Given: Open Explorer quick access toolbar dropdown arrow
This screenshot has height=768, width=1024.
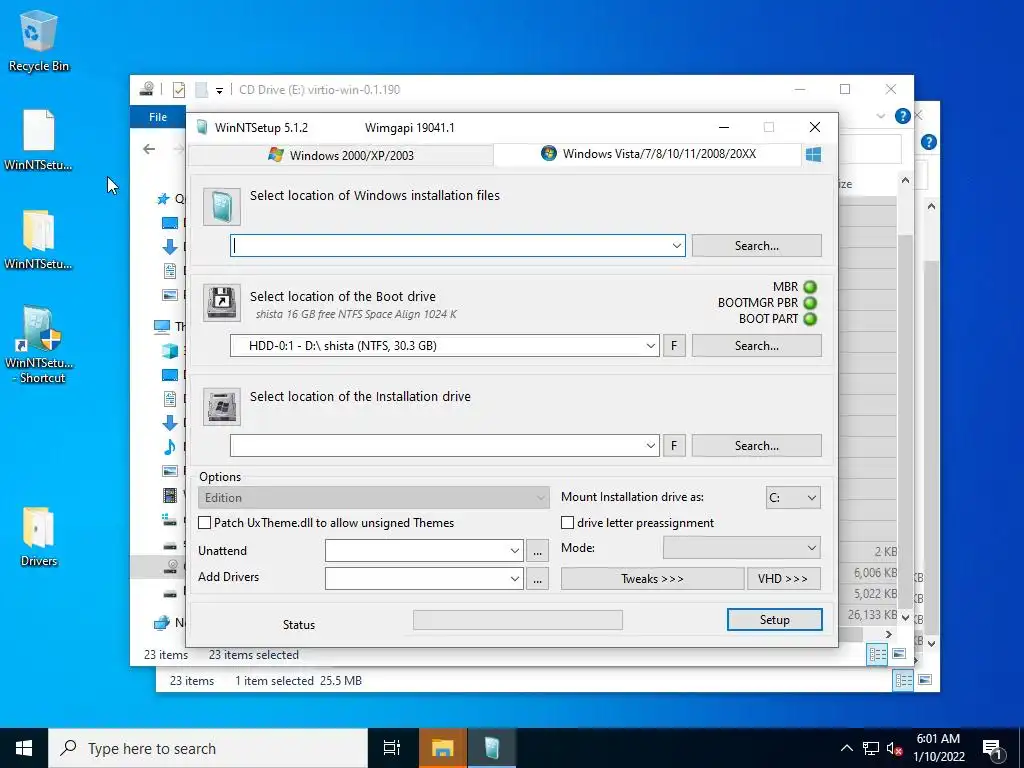Looking at the screenshot, I should [x=219, y=91].
